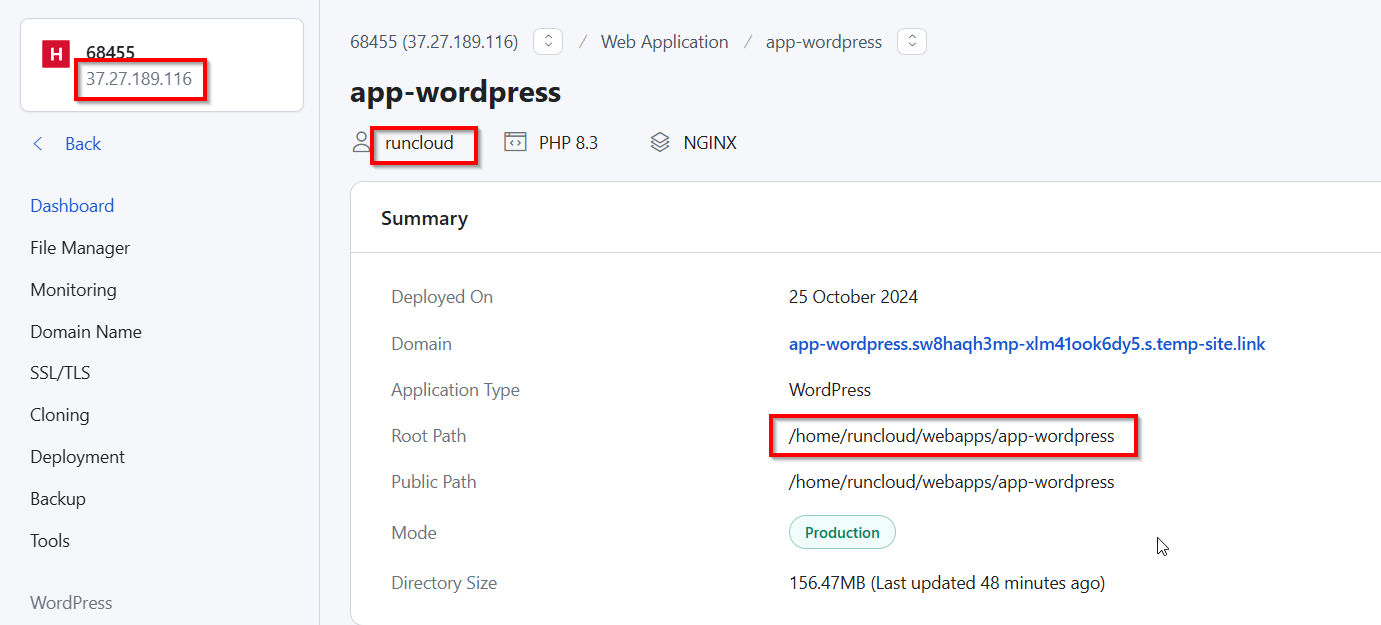Image resolution: width=1381 pixels, height=625 pixels.
Task: Open server switcher dropdown next to 68455
Action: 548,42
